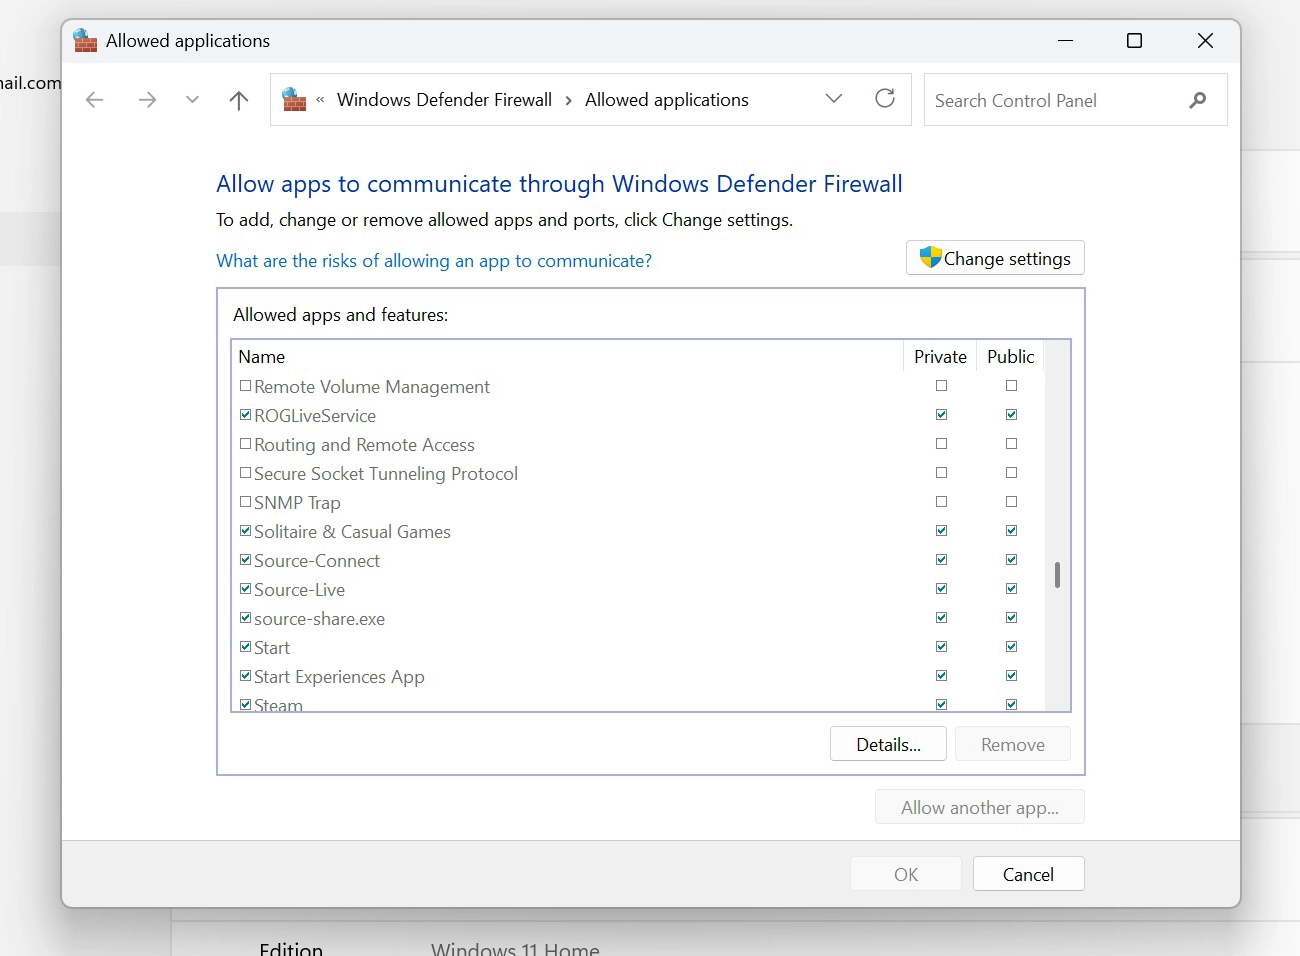The width and height of the screenshot is (1300, 956).
Task: Click the search magnifier icon
Action: [1198, 100]
